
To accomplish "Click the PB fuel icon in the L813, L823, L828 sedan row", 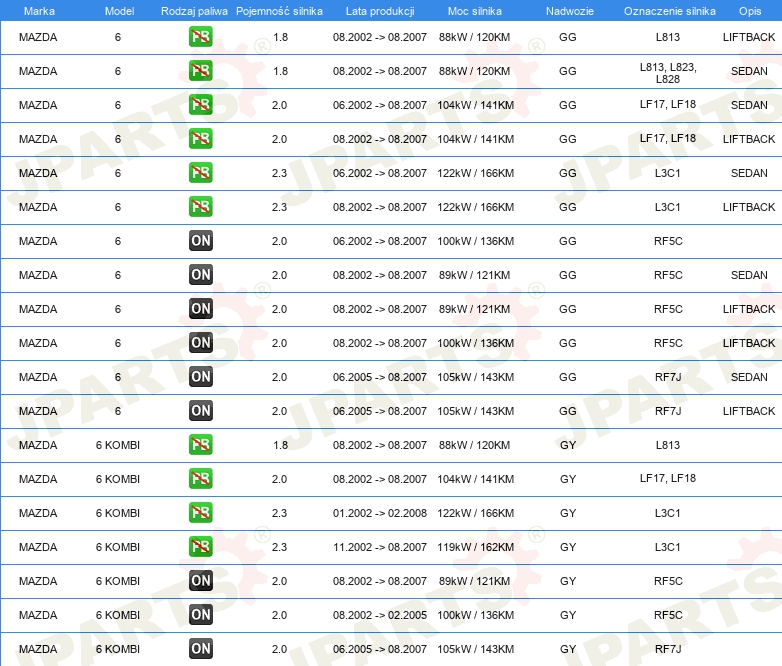I will 200,71.
